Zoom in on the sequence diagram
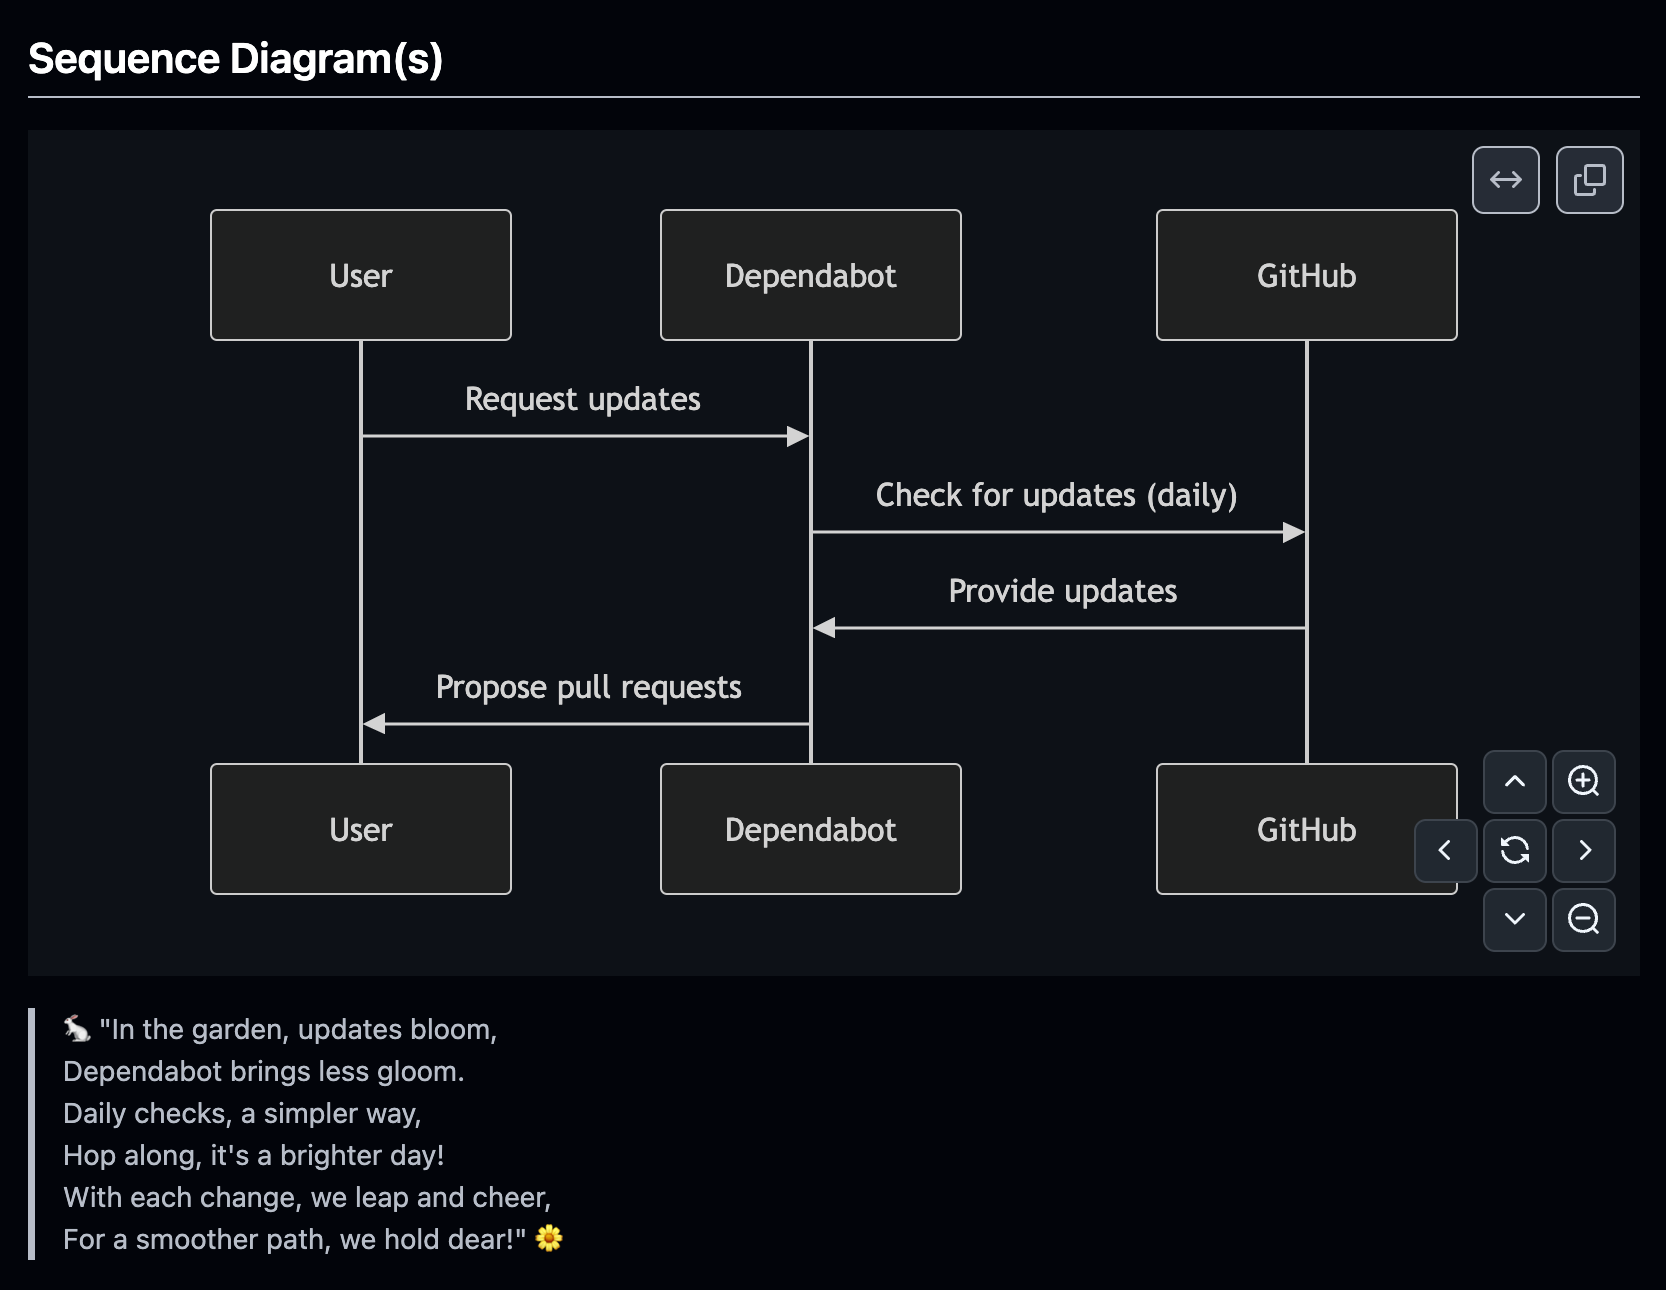The width and height of the screenshot is (1666, 1290). [x=1583, y=782]
